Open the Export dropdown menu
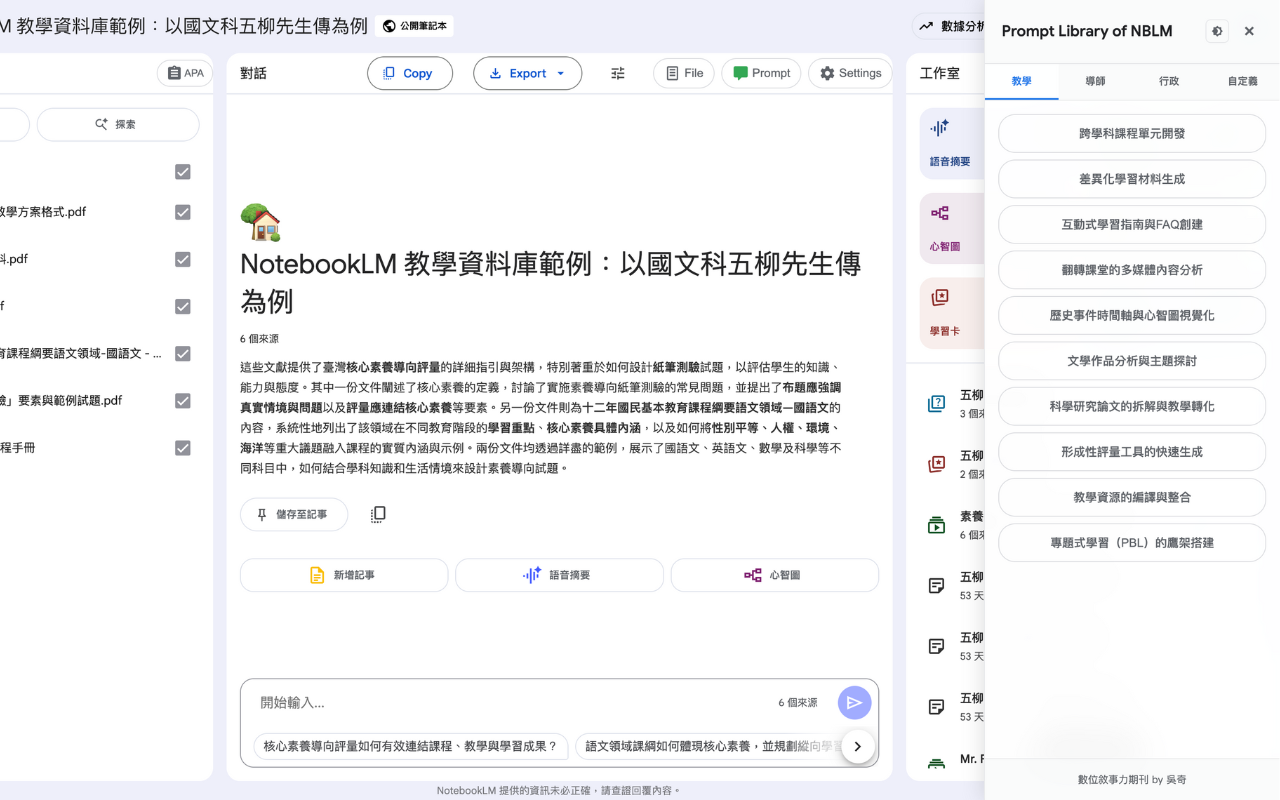Viewport: 1280px width, 800px height. click(x=527, y=72)
